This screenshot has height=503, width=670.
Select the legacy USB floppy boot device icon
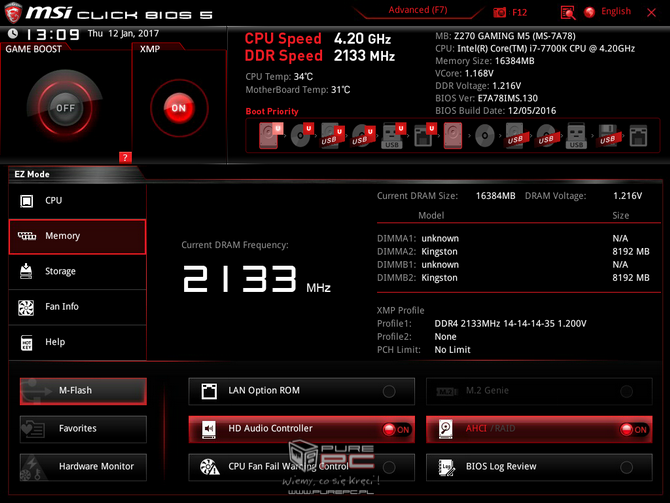[607, 136]
